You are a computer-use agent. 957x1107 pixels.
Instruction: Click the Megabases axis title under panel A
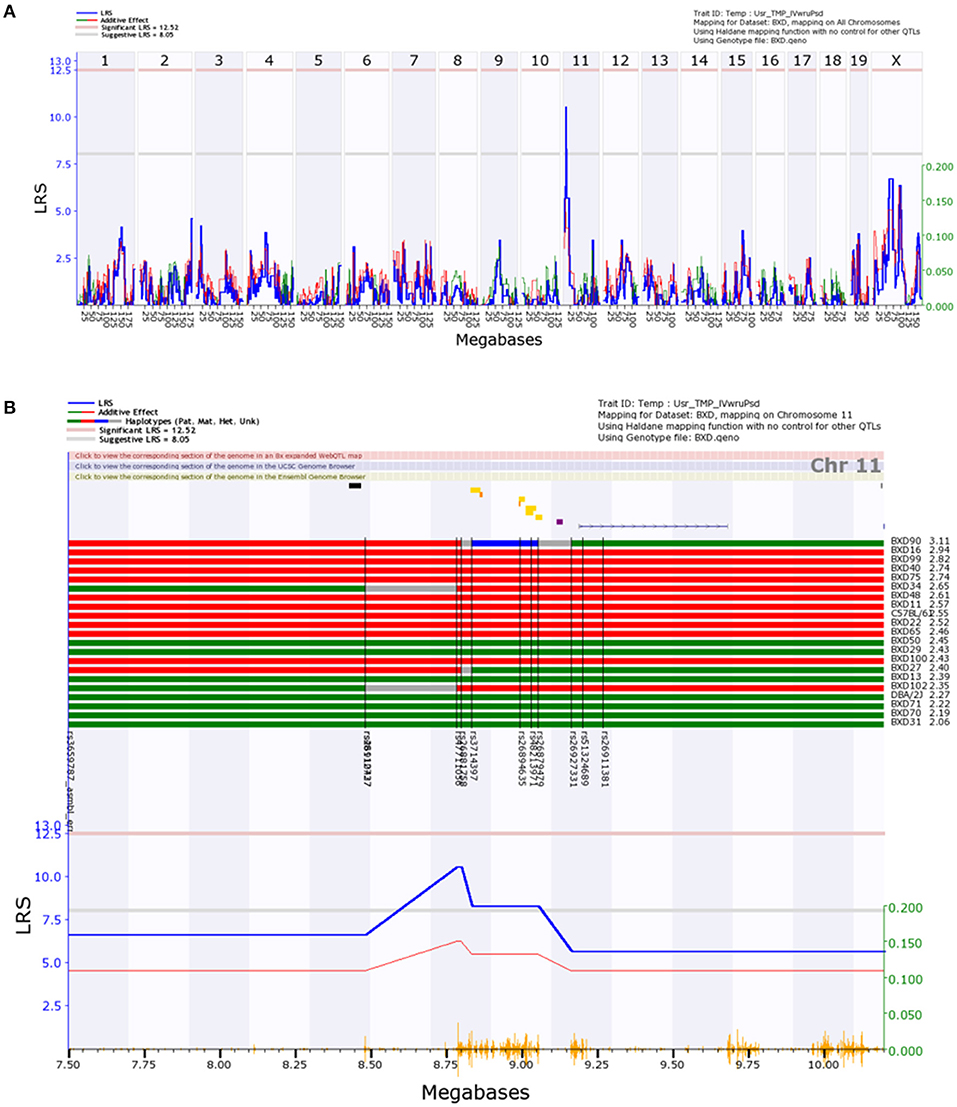click(x=499, y=340)
